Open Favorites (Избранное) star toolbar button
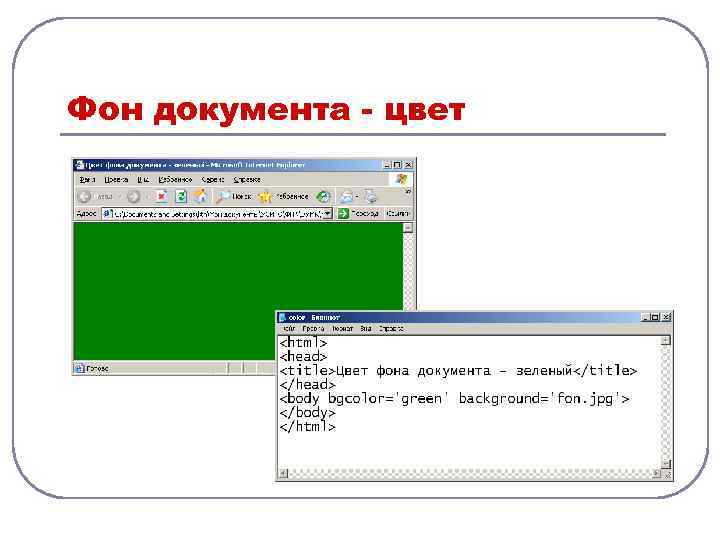 point(283,197)
